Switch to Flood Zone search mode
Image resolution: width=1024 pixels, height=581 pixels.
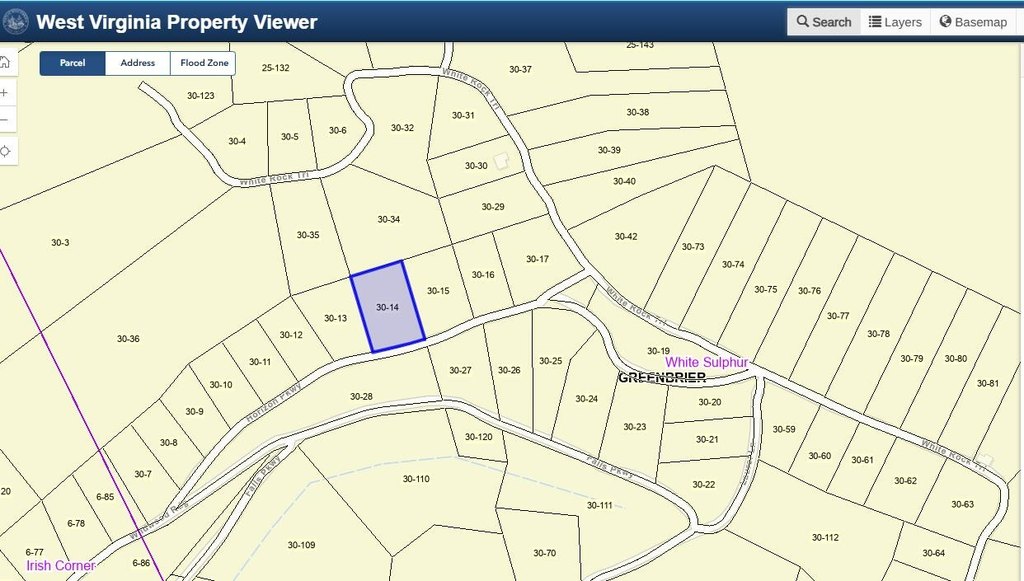(x=204, y=63)
